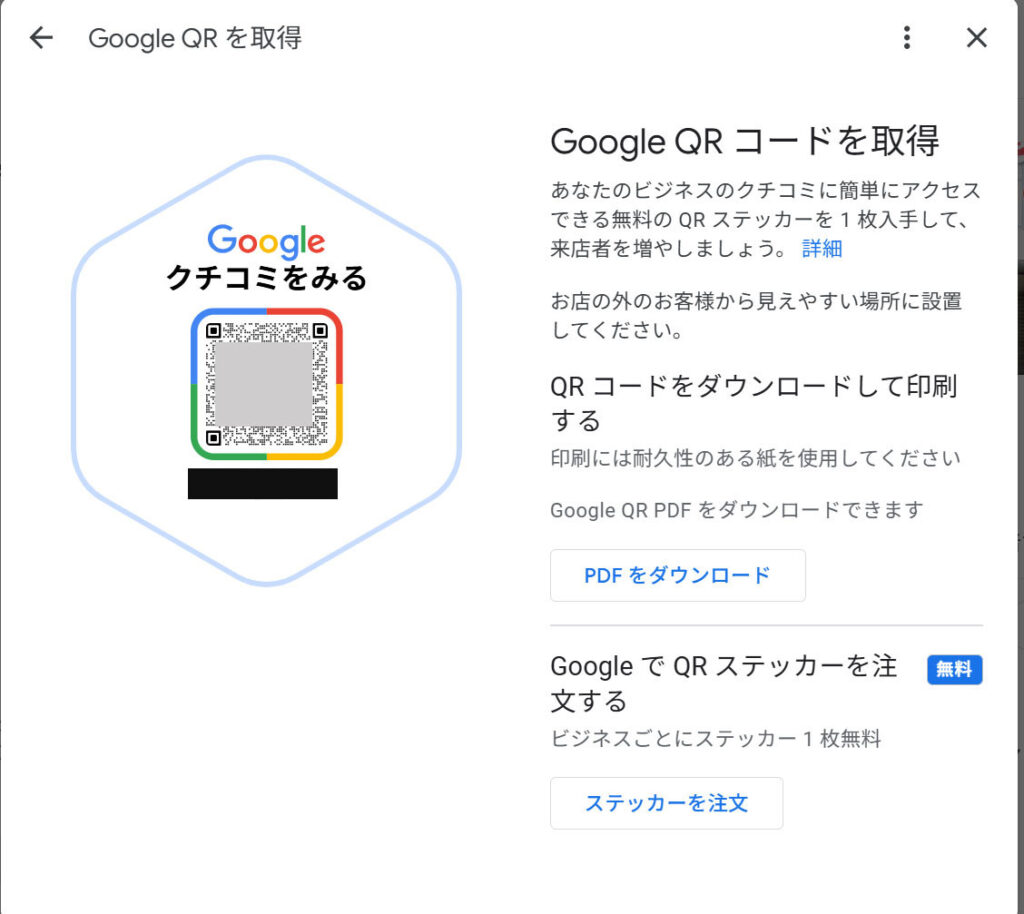Close the Google QR dialog

click(x=977, y=38)
